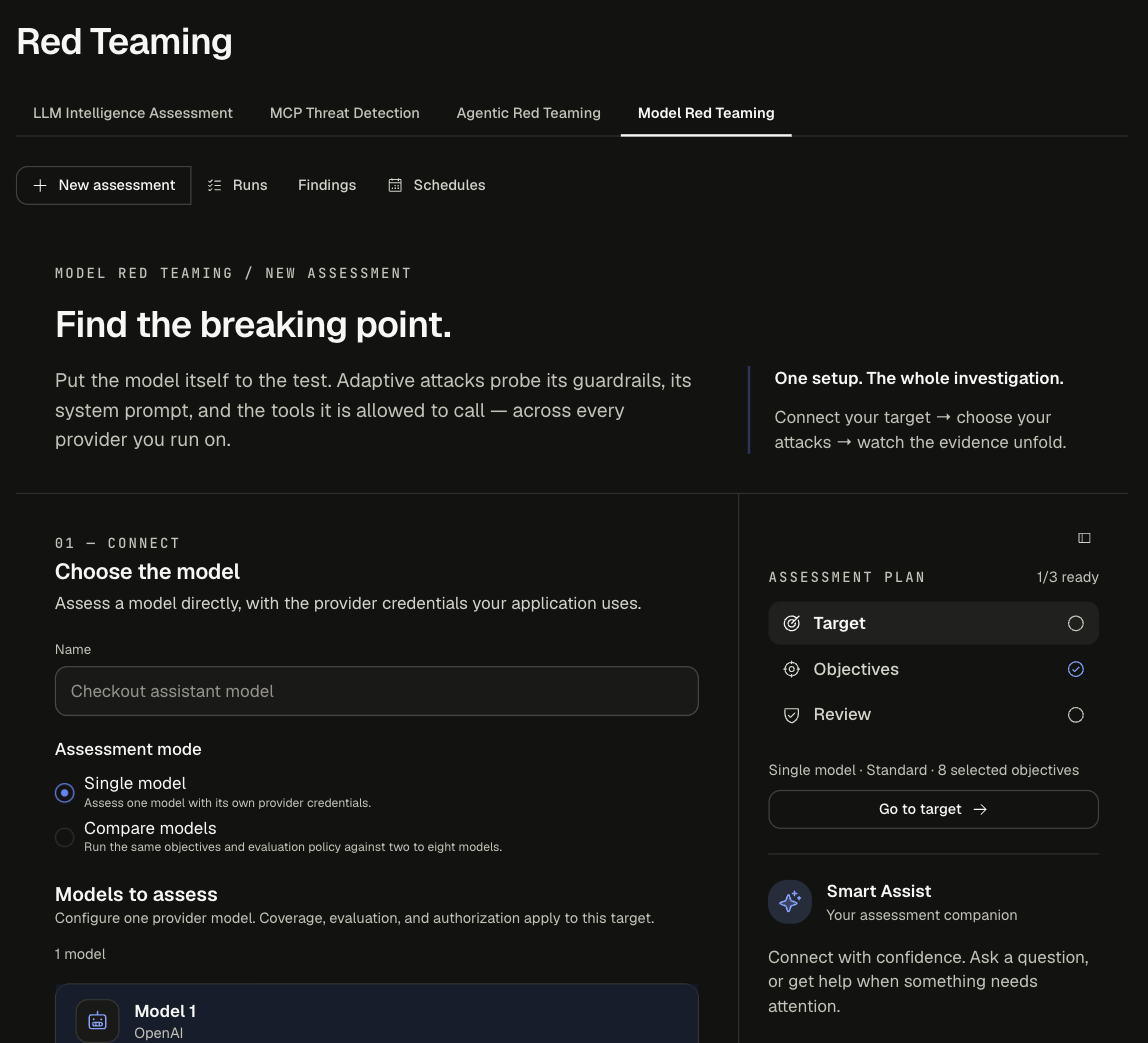Open the Findings view

click(327, 185)
